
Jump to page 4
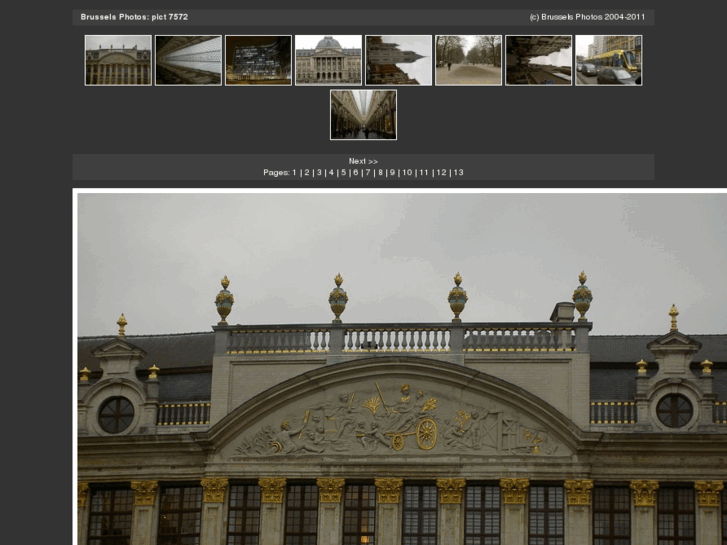(x=331, y=173)
